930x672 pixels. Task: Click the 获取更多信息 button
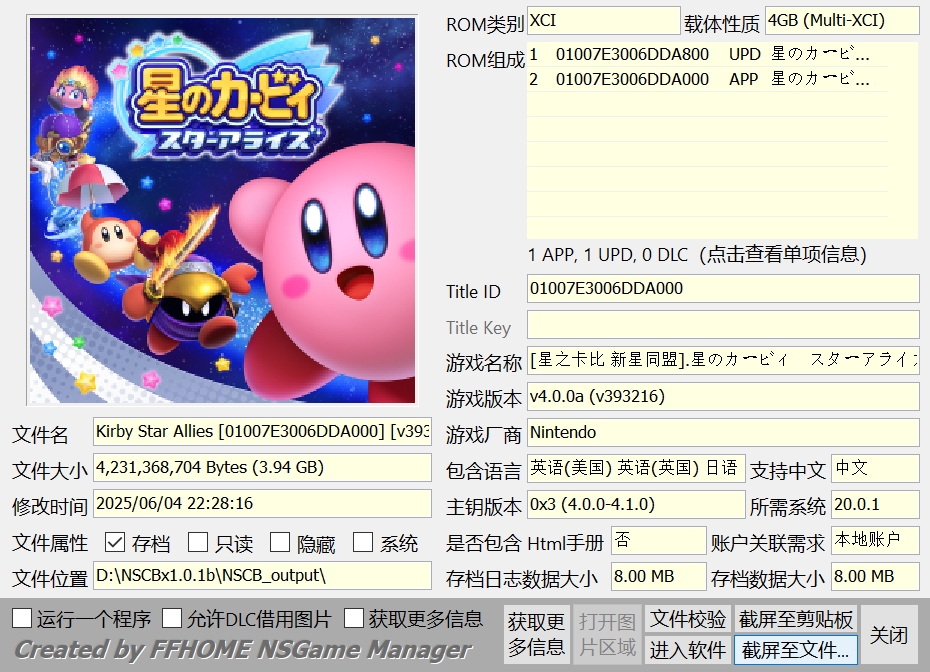pos(536,634)
